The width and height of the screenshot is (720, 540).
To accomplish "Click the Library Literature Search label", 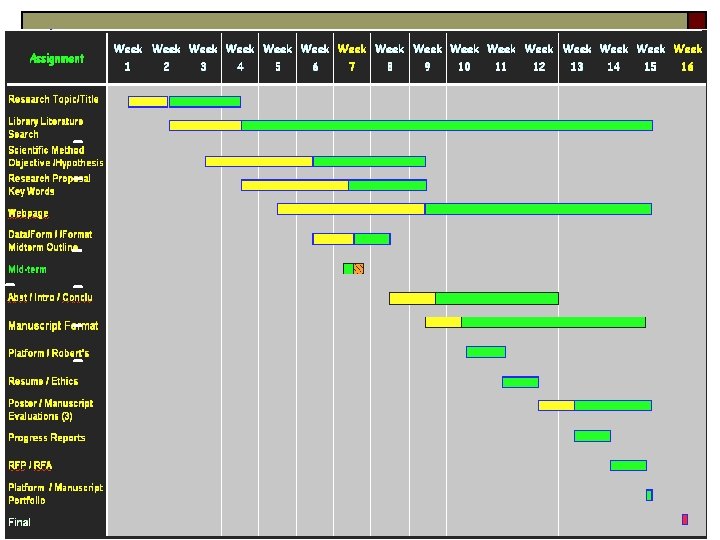I will [x=45, y=128].
